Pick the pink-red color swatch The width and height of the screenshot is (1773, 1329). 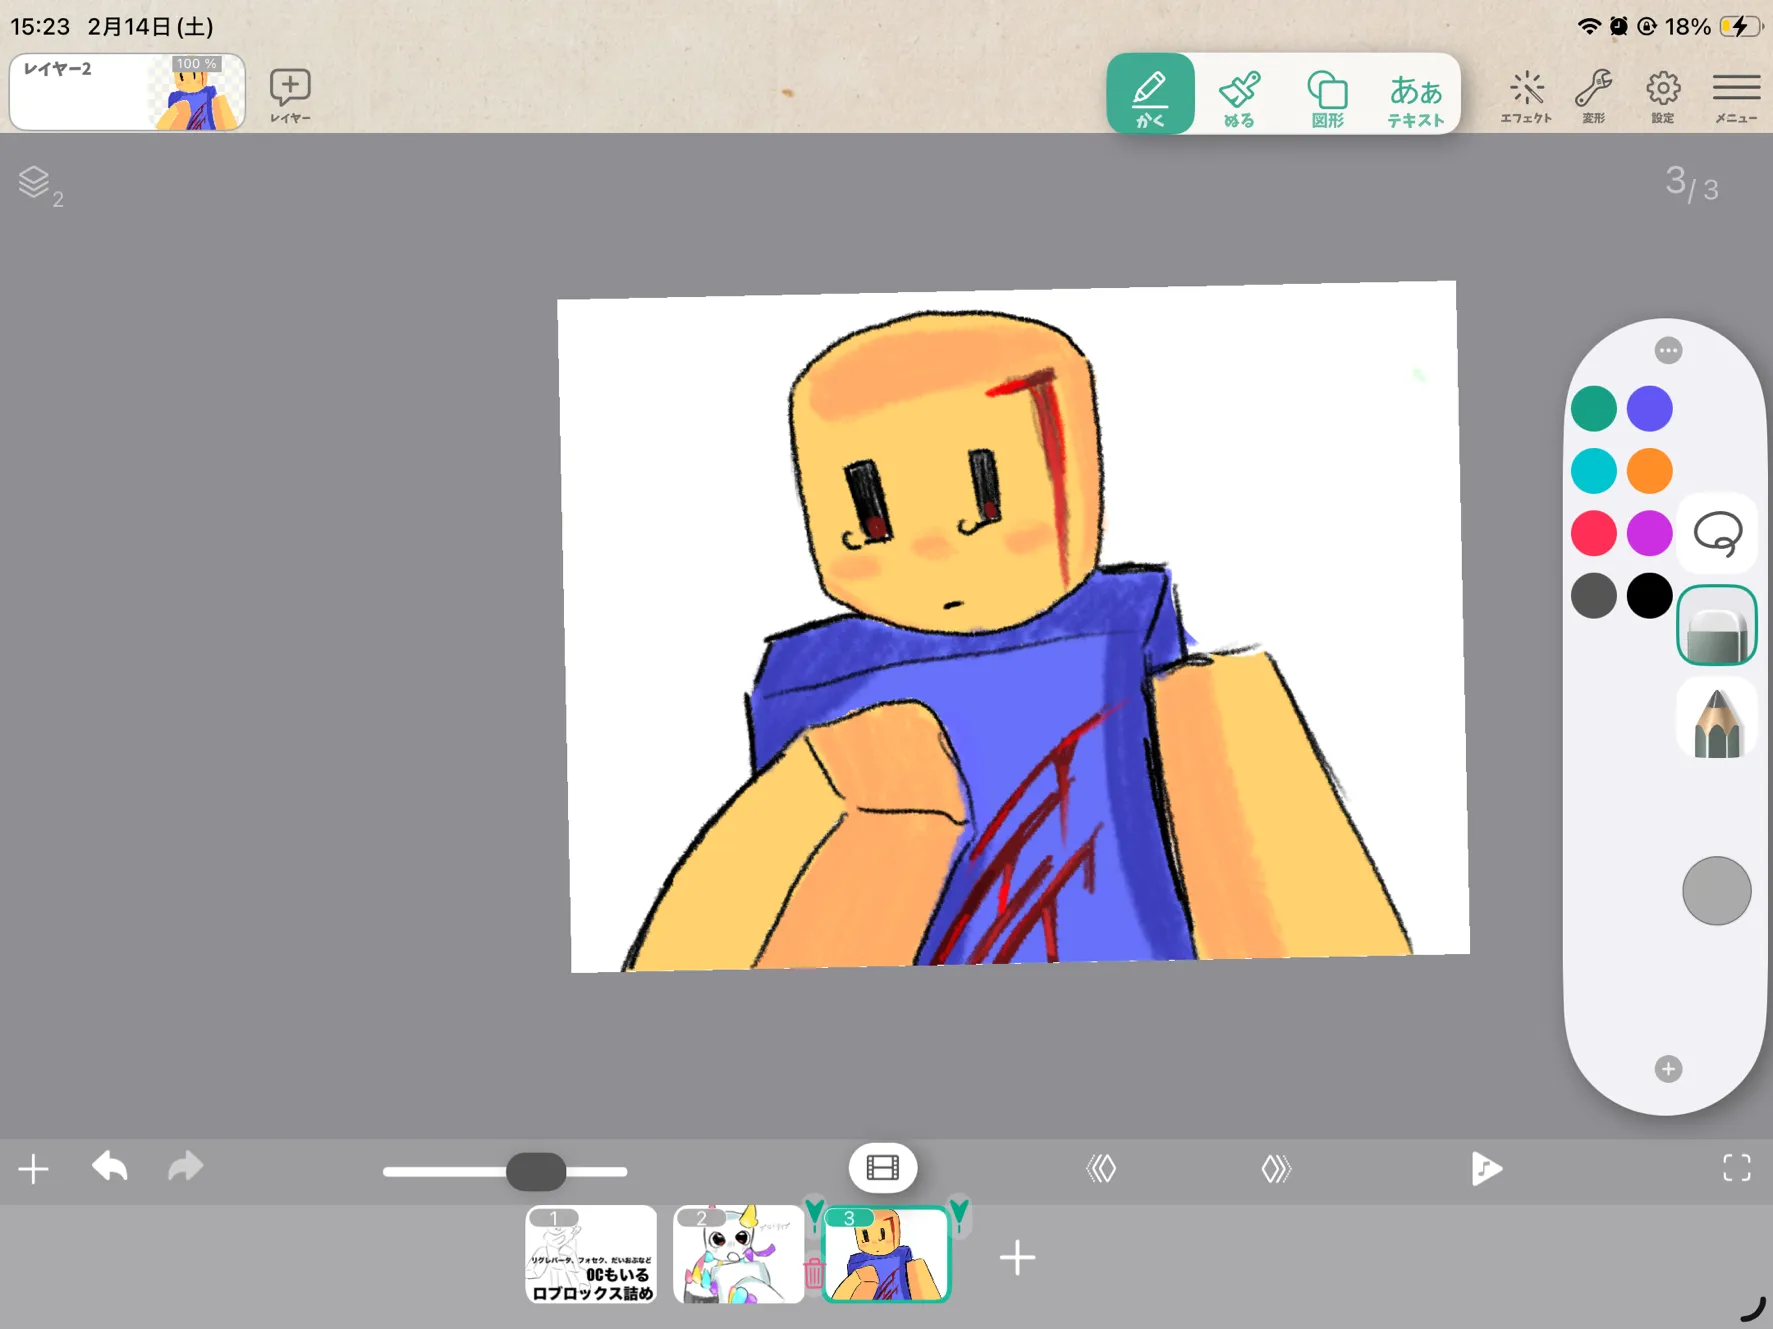coord(1593,533)
